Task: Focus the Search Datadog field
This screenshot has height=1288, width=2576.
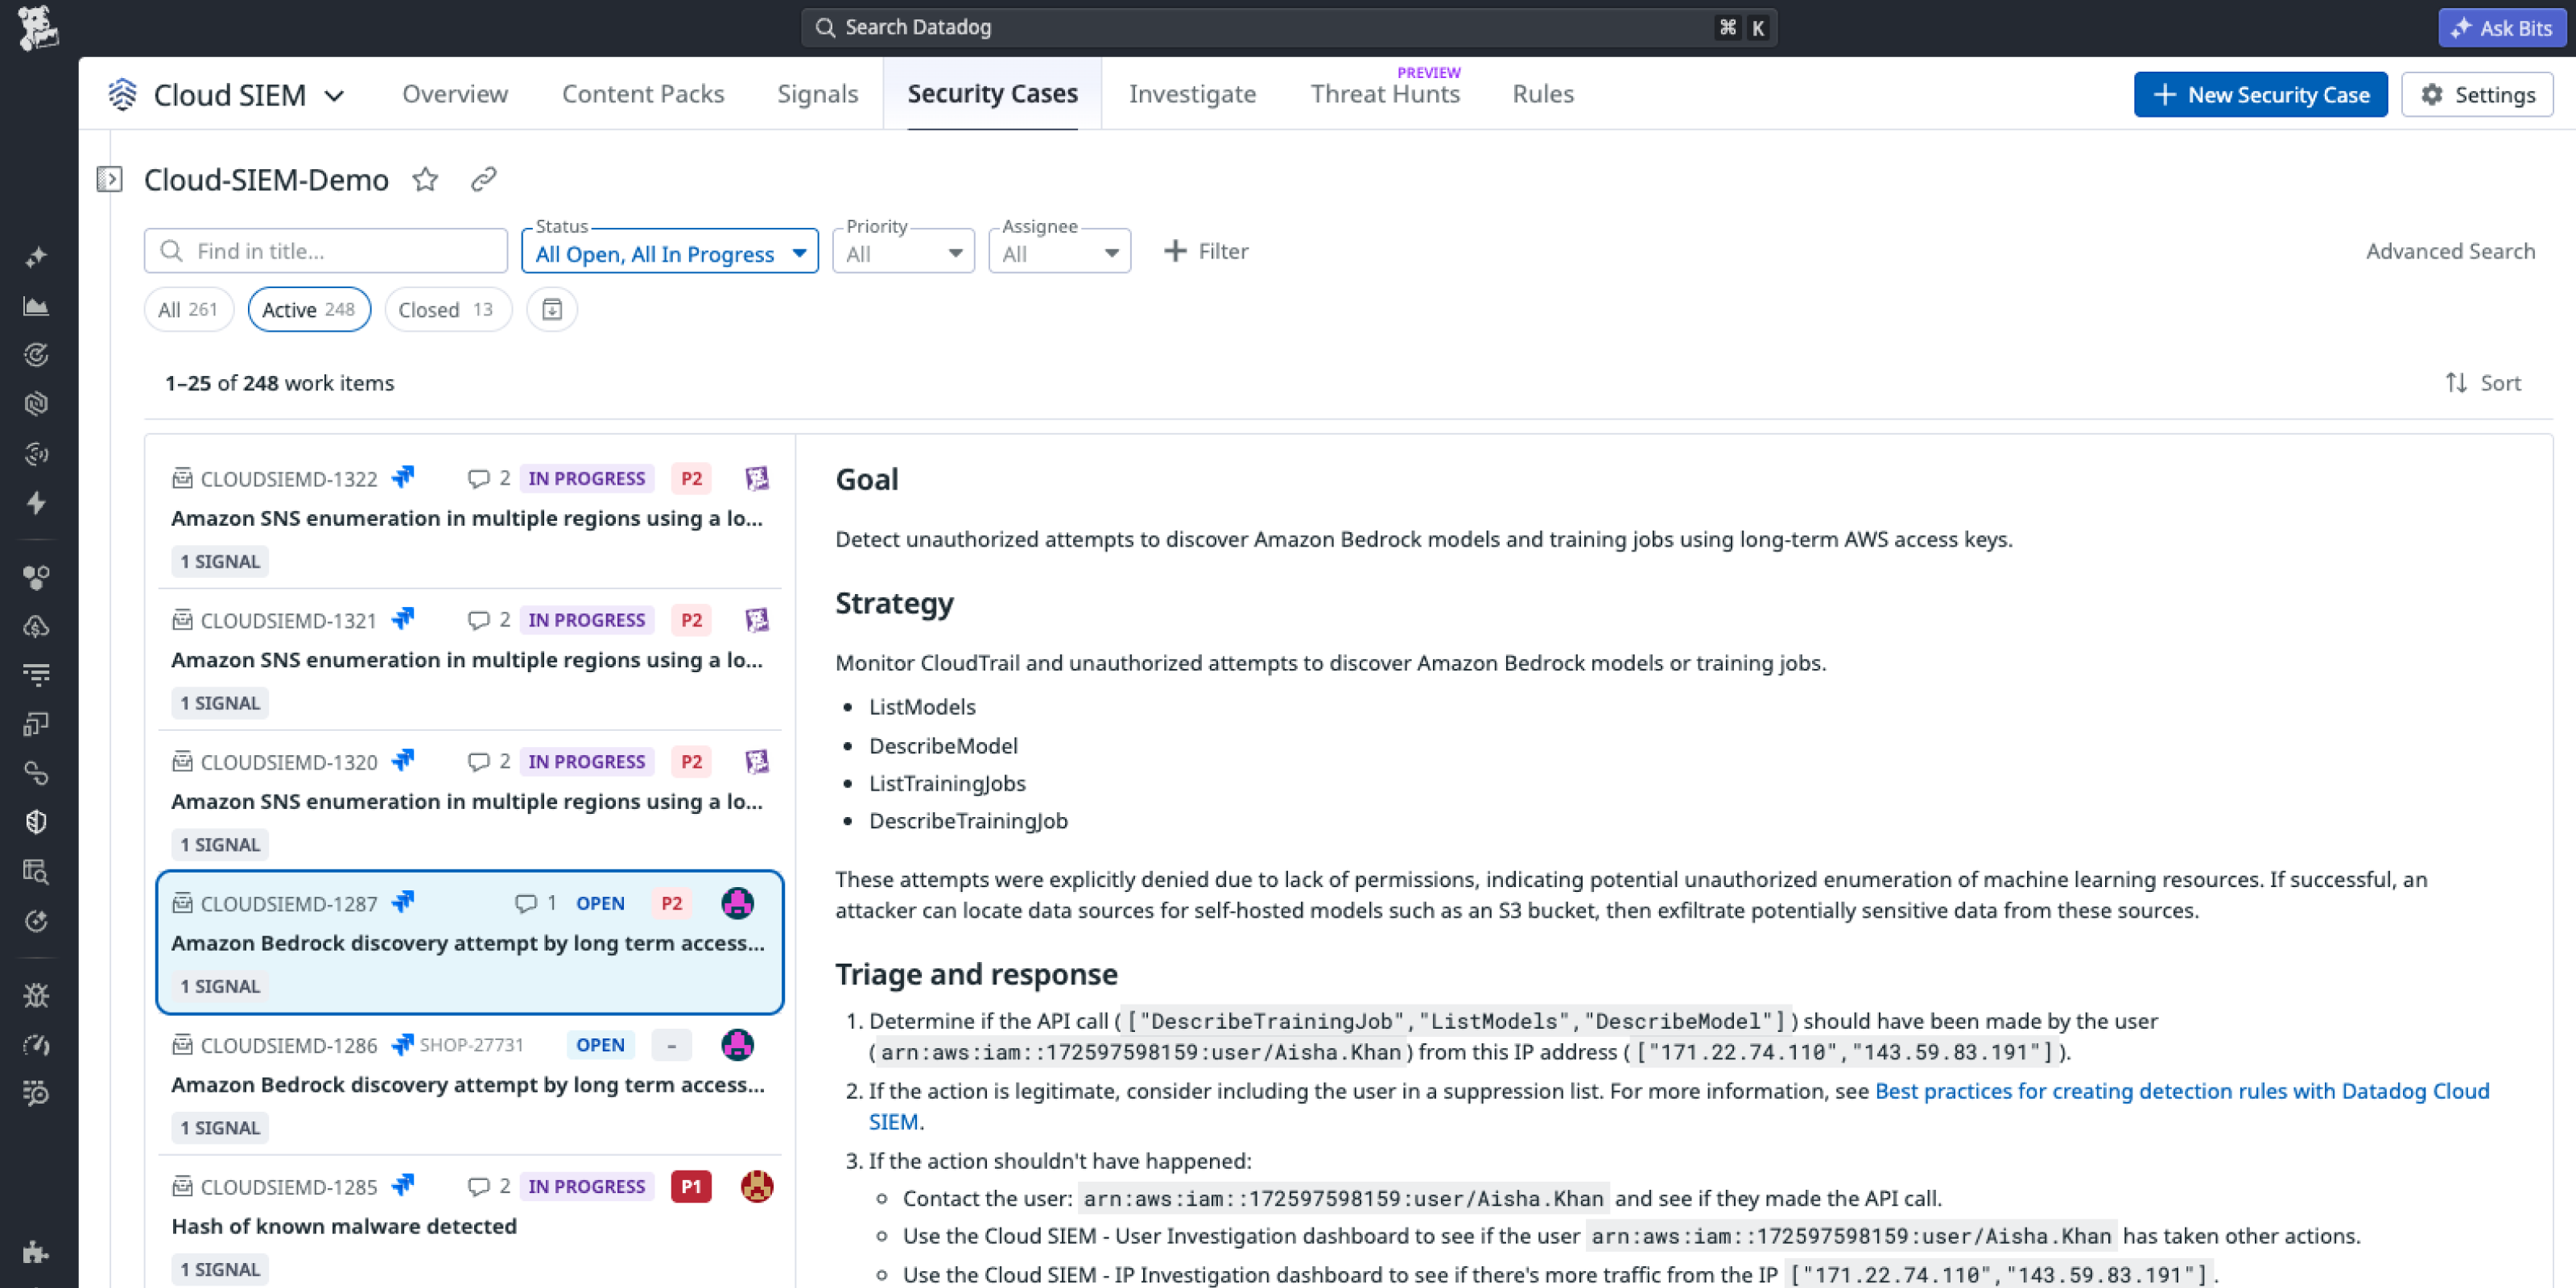Action: click(1288, 28)
